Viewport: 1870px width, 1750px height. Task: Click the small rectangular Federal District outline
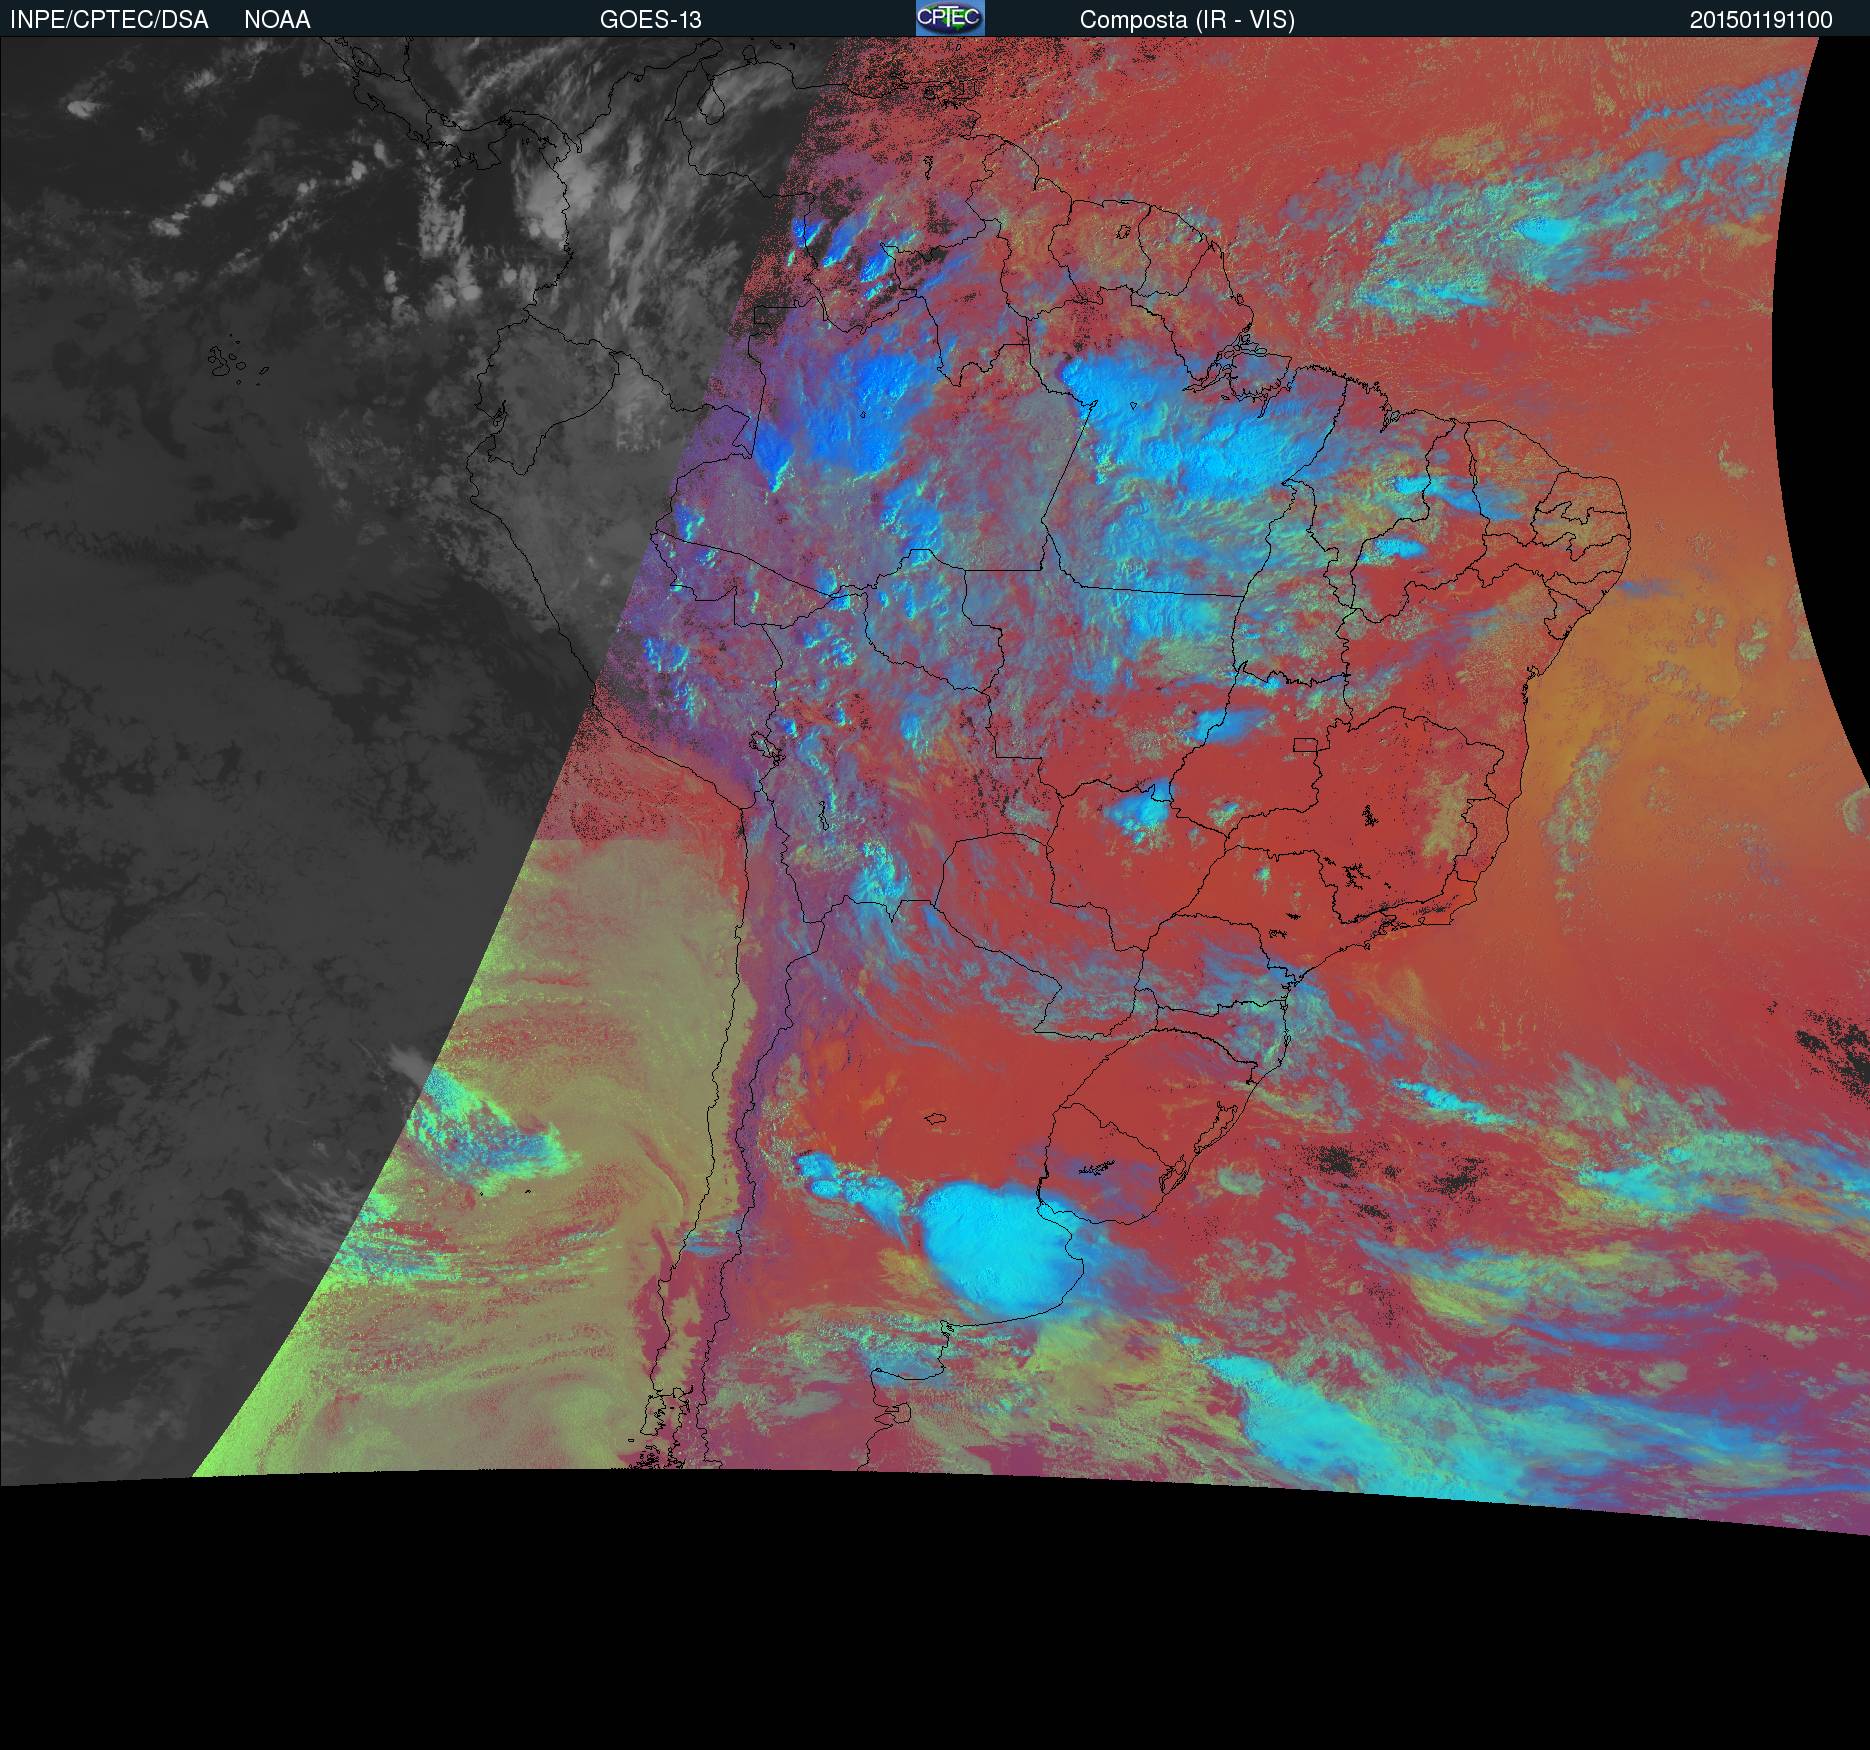point(1306,743)
